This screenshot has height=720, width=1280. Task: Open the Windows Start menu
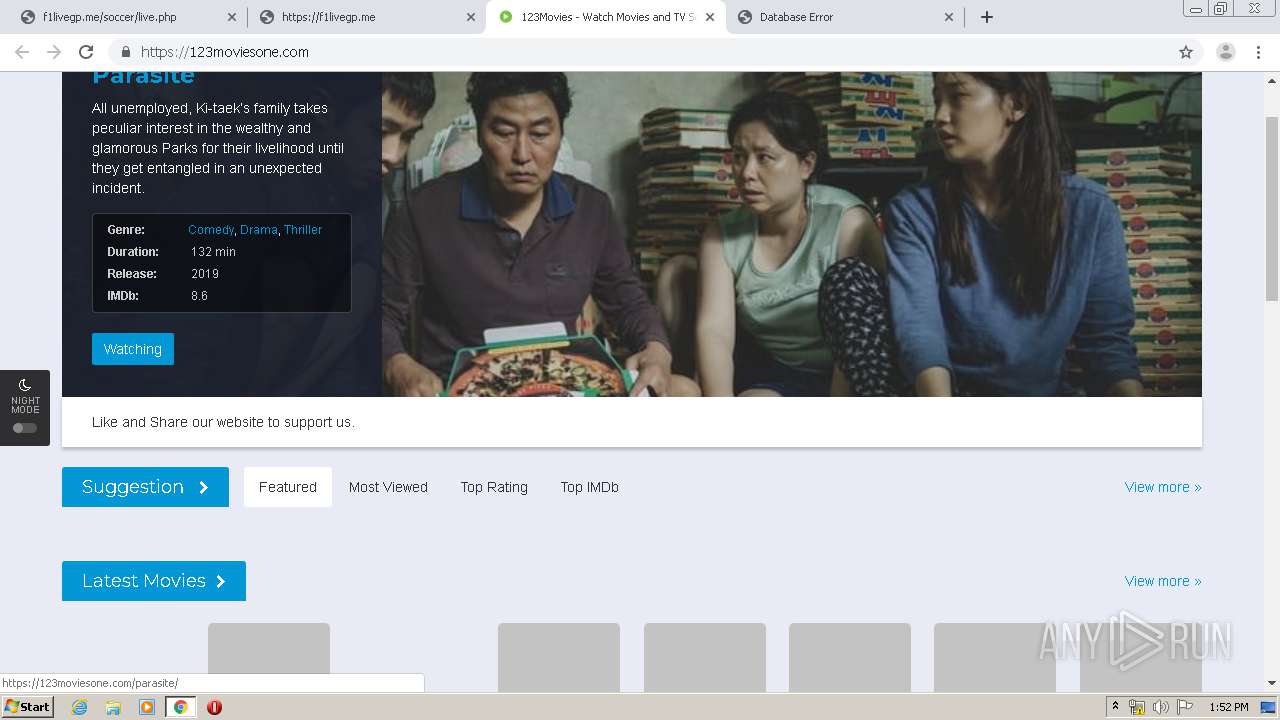click(27, 707)
